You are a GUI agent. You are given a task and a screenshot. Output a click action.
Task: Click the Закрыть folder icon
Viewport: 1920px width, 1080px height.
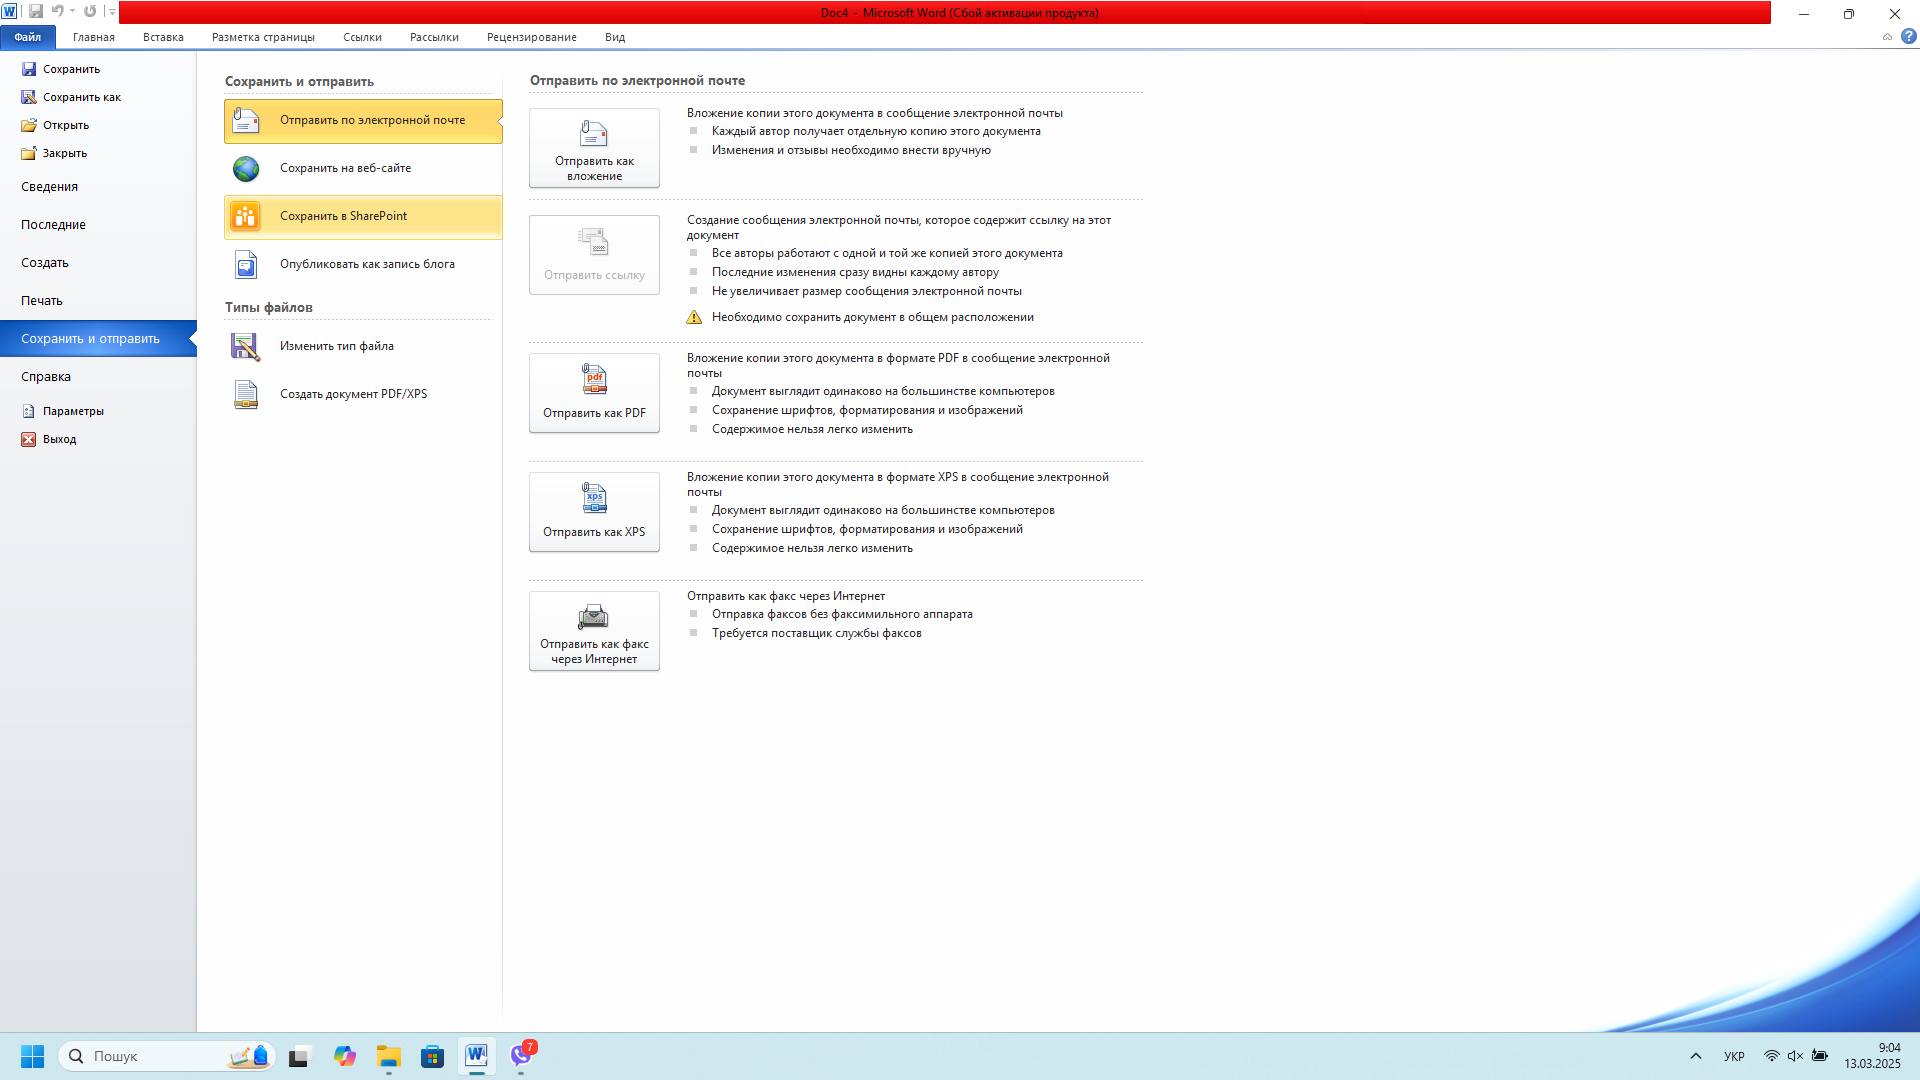point(29,153)
